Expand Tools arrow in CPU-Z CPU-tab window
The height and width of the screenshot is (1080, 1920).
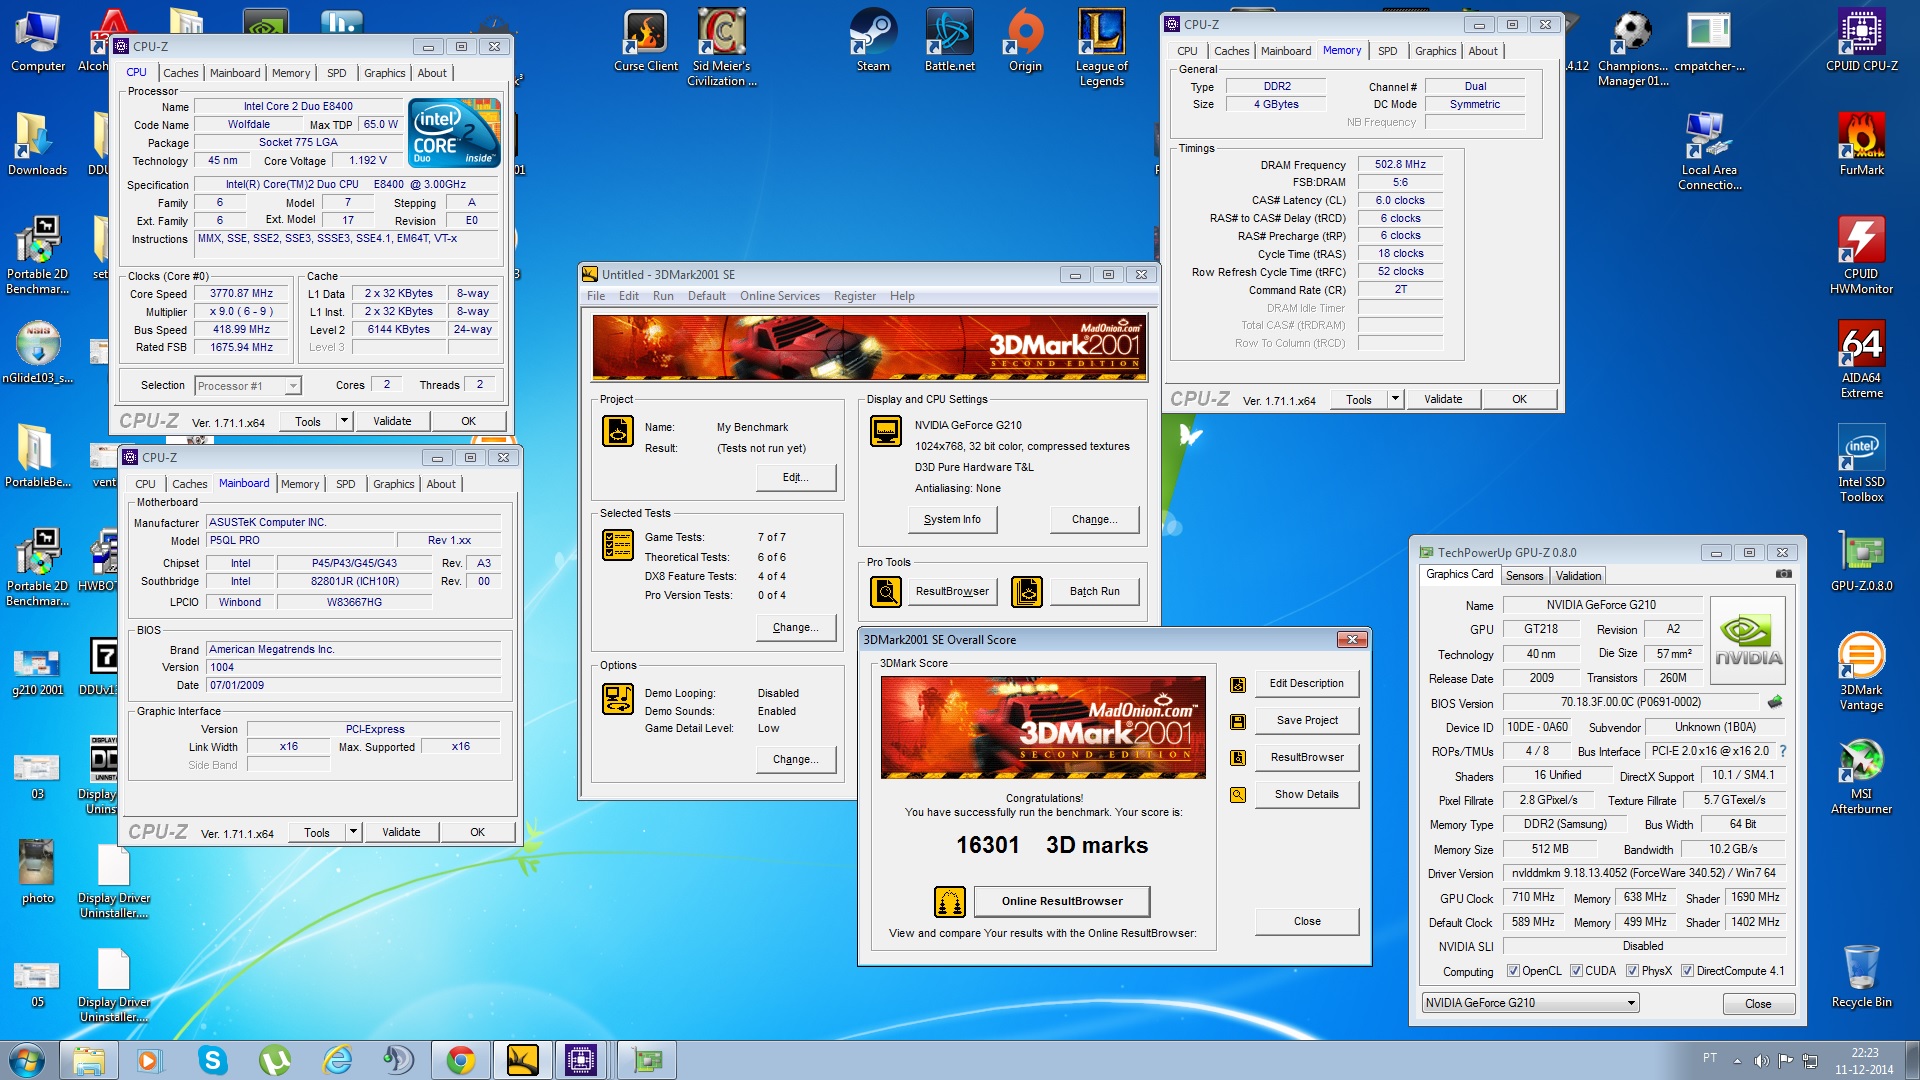pyautogui.click(x=344, y=421)
